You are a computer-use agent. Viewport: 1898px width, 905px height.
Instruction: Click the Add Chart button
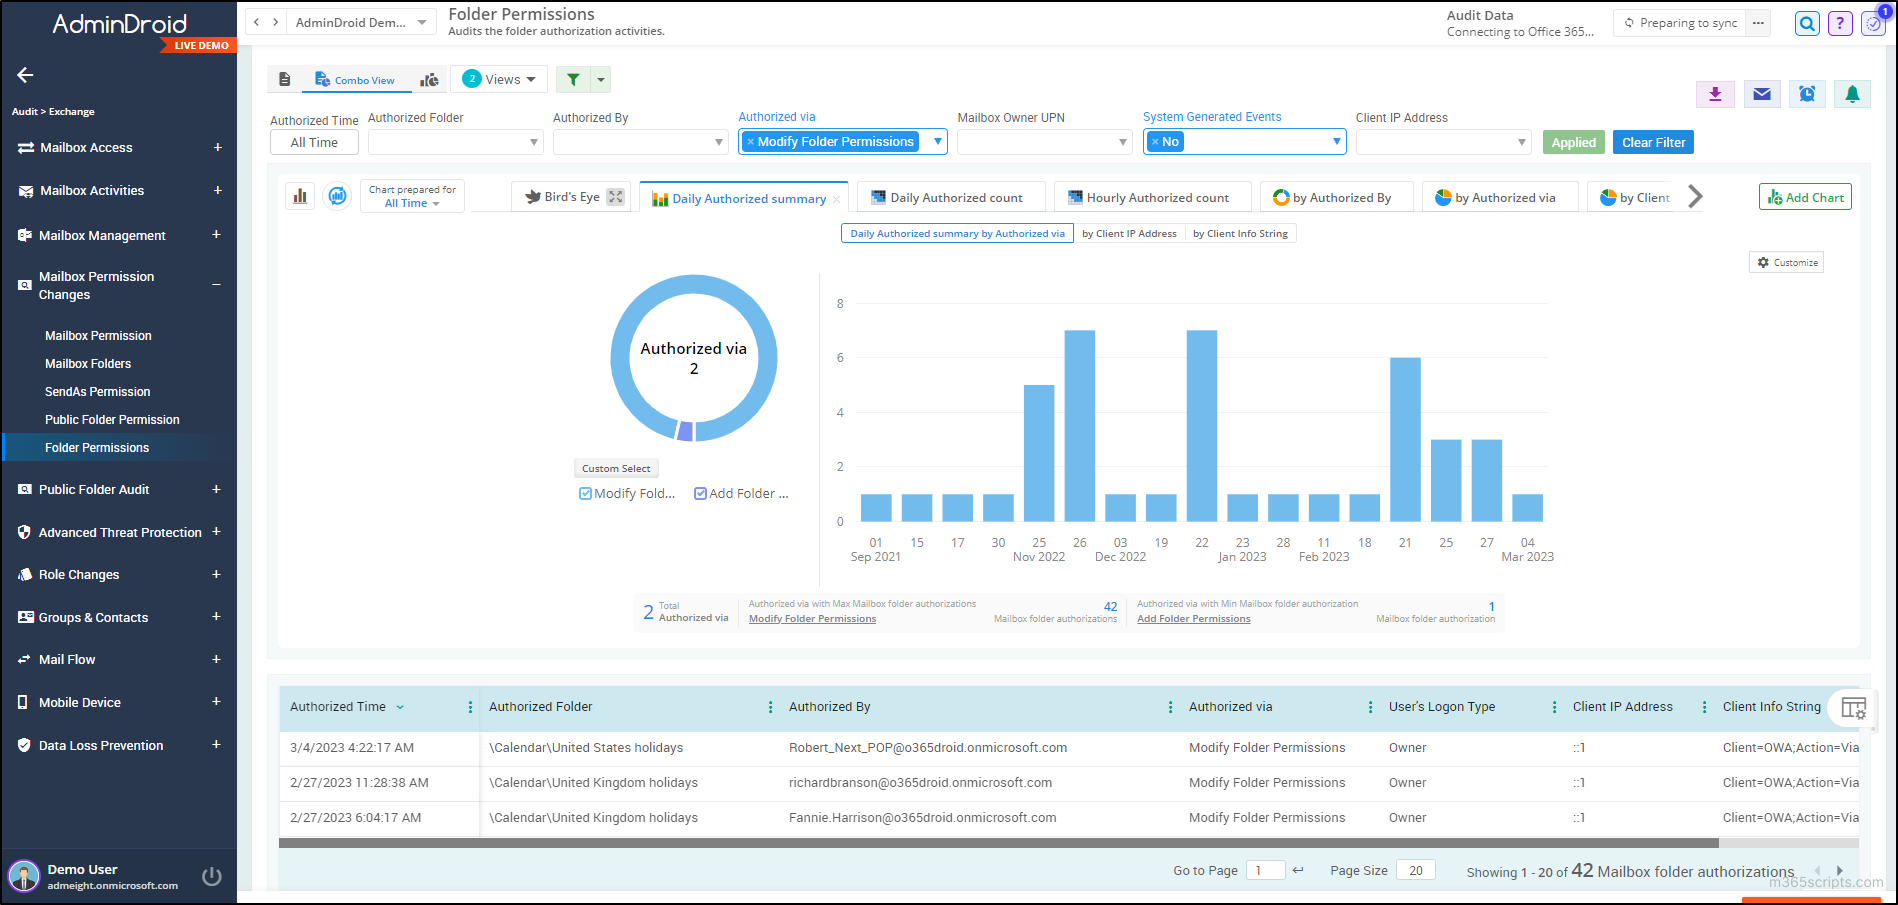point(1804,198)
